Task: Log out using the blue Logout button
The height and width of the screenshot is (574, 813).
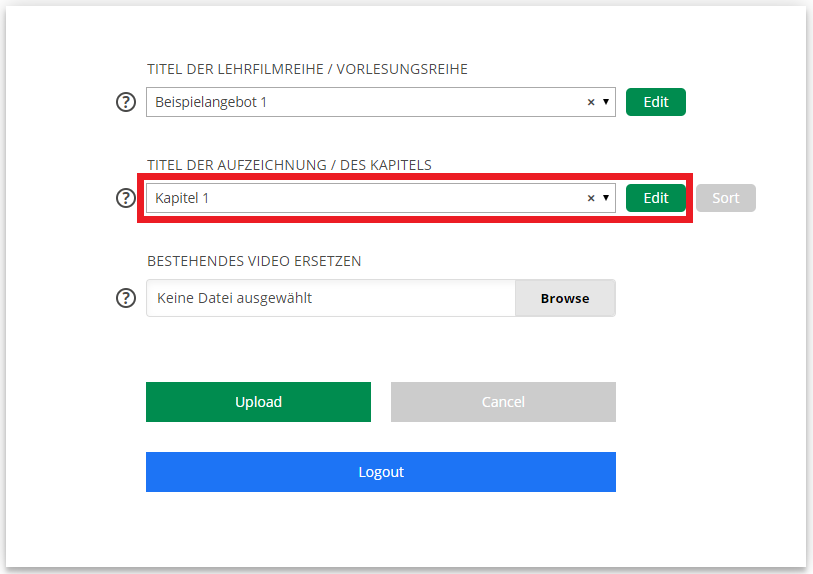Action: [380, 472]
